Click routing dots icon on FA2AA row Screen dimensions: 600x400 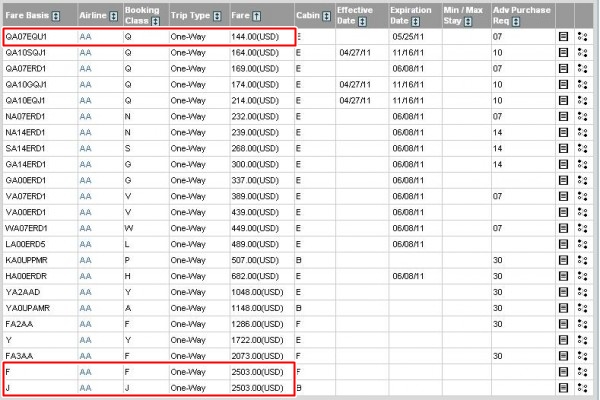(582, 324)
